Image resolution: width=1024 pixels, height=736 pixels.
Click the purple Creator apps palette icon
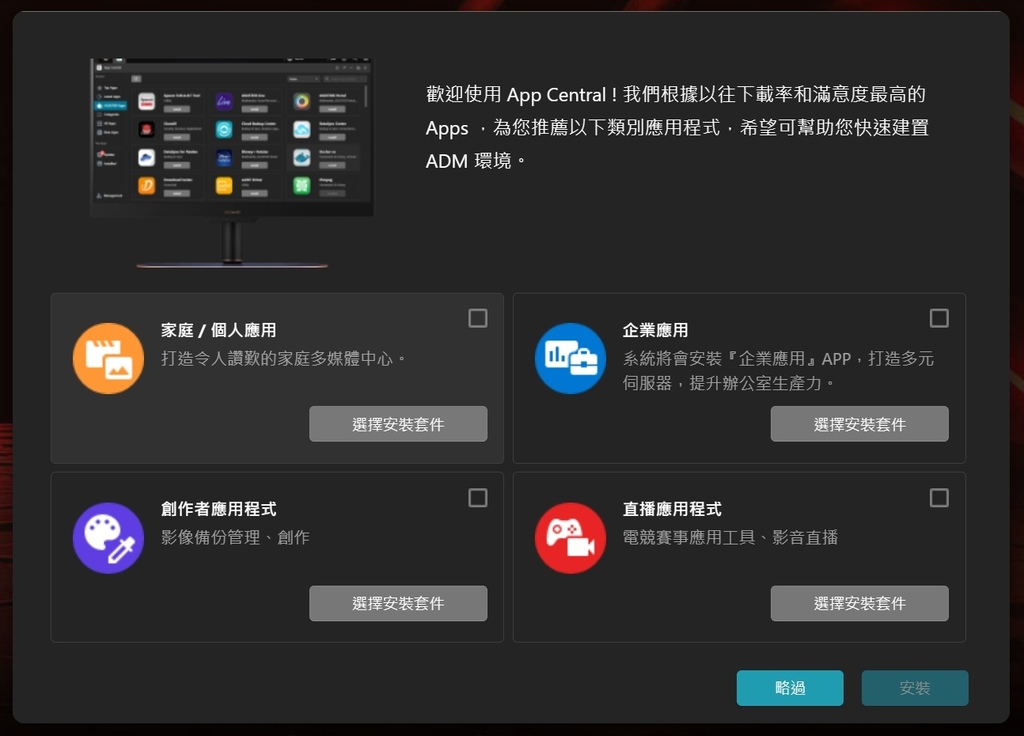108,537
